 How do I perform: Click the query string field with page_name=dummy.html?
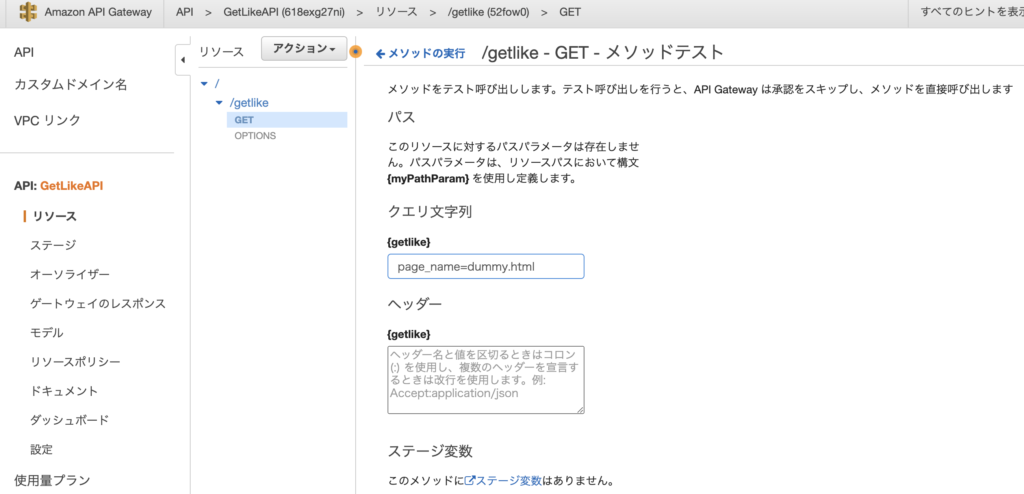[x=486, y=267]
